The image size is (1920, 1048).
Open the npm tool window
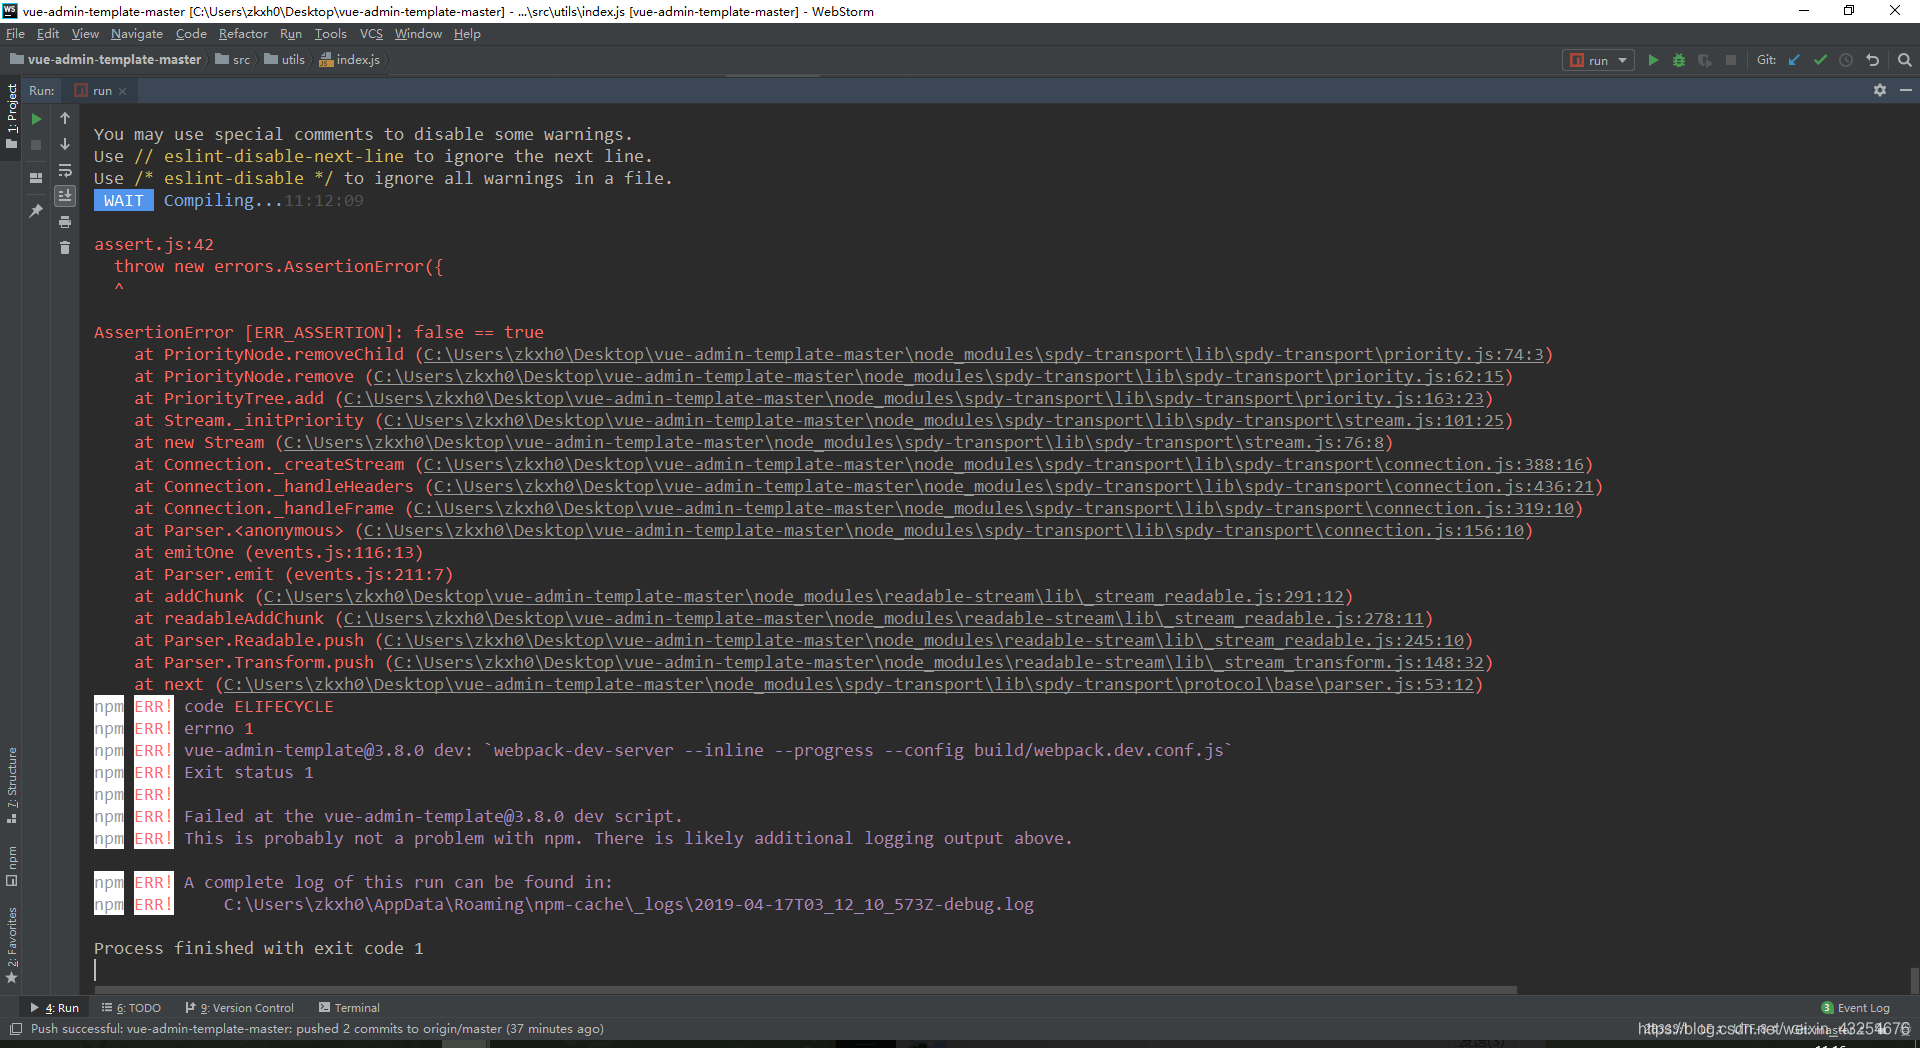(12, 866)
